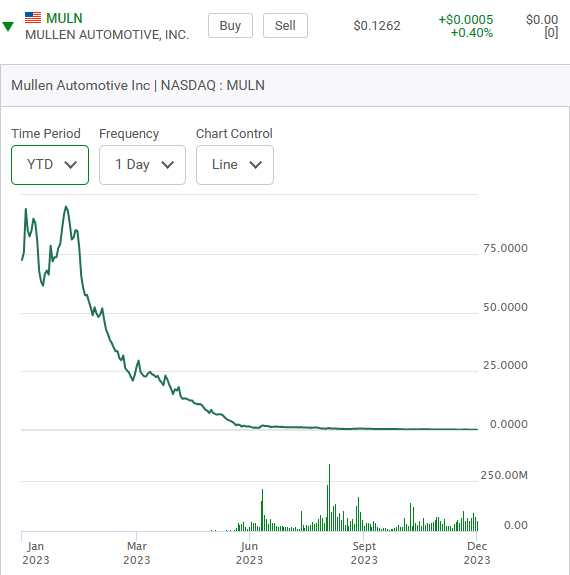Viewport: 570px width, 575px height.
Task: Select the MULLEN AUTOMOTIVE, INC. company name
Action: [x=107, y=35]
